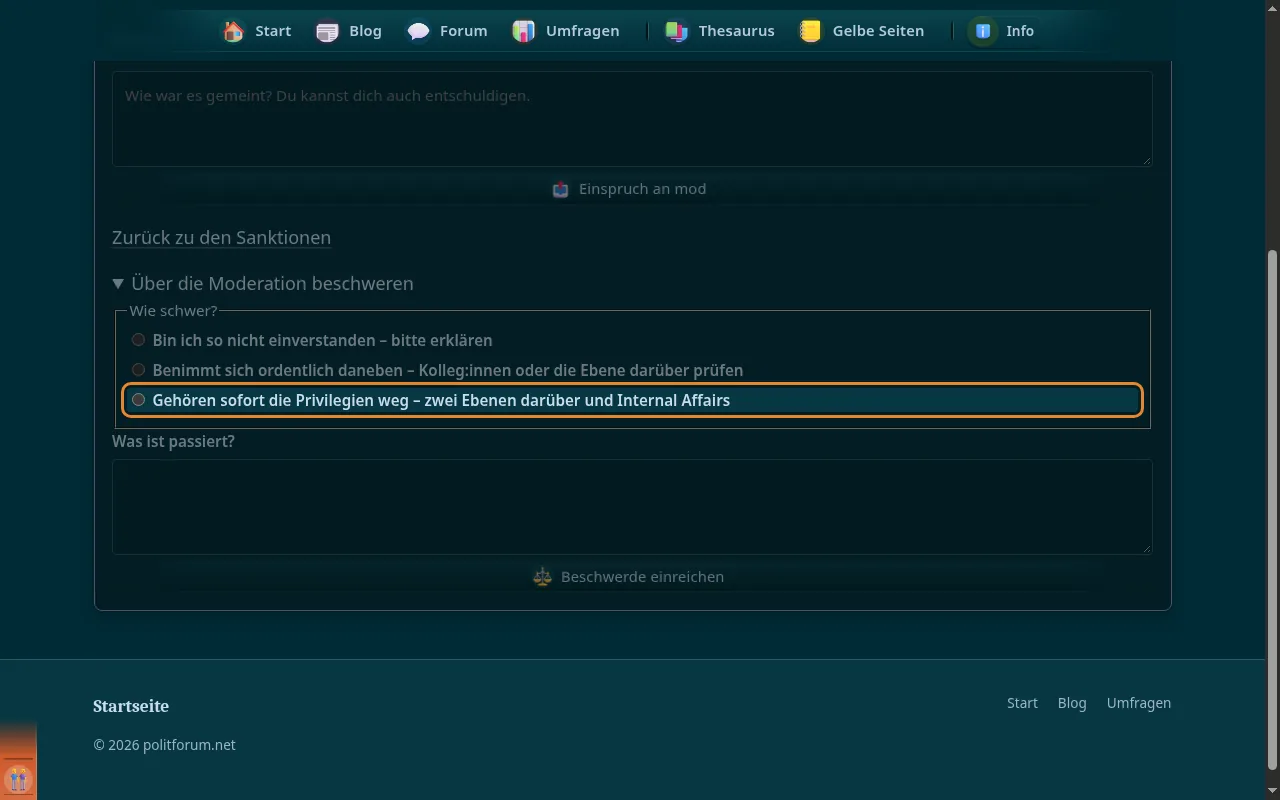Open the Blog link in the footer
The width and height of the screenshot is (1280, 800).
(1072, 703)
